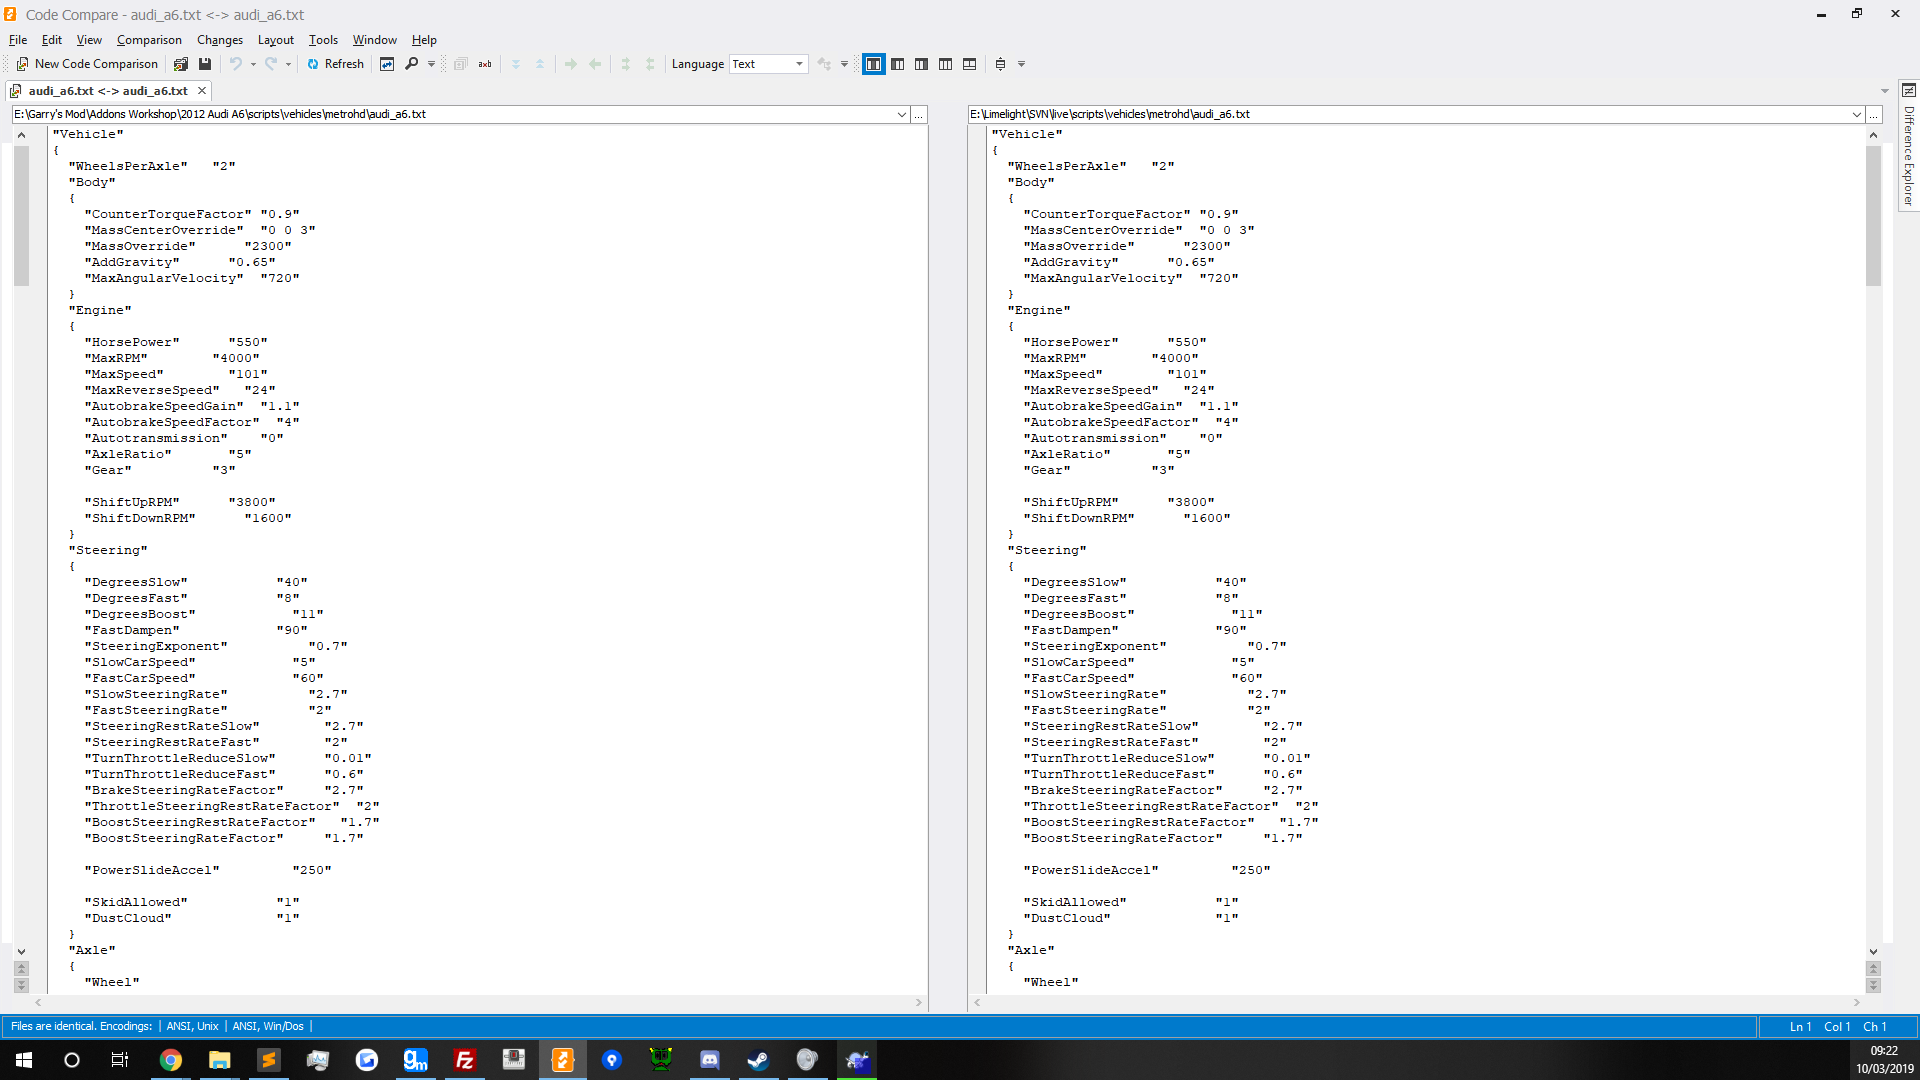
Task: Click the right pane scroll down arrow
Action: (x=1873, y=952)
